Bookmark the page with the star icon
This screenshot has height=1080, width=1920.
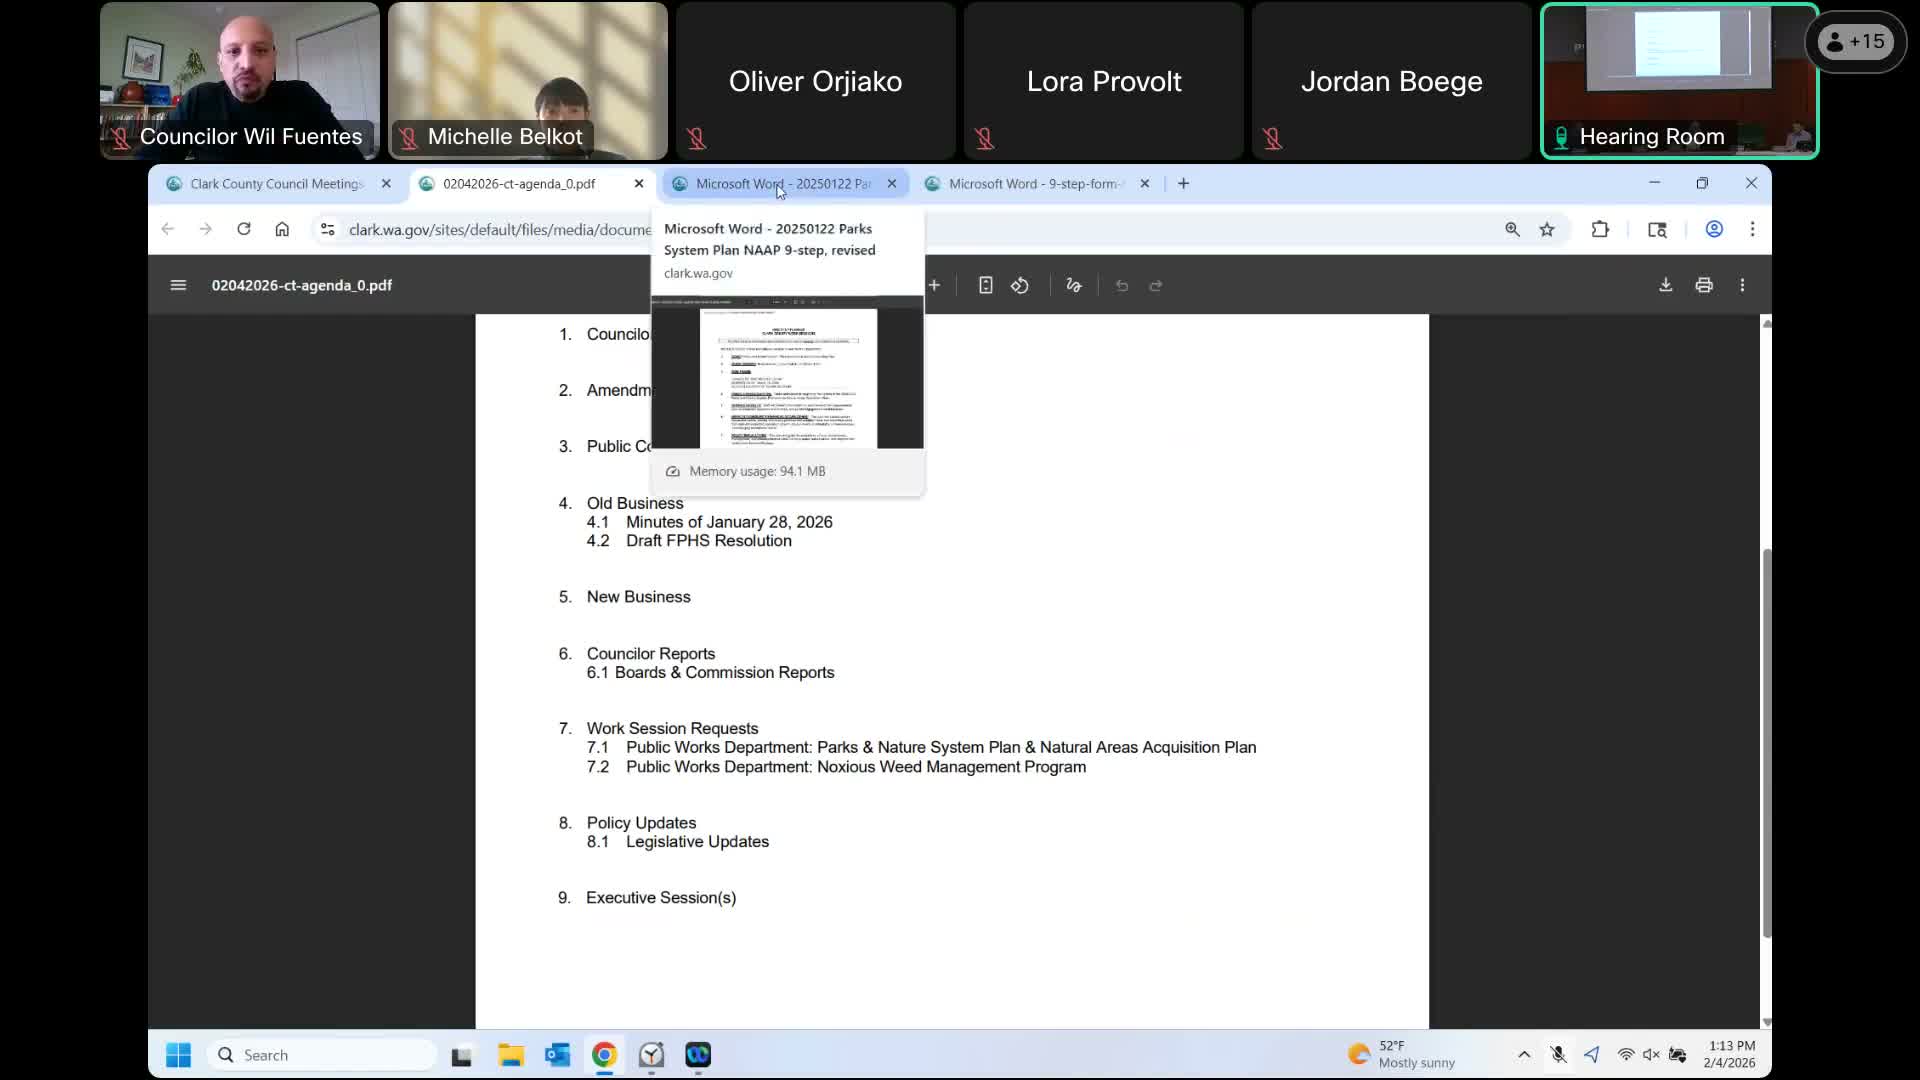[x=1547, y=229]
